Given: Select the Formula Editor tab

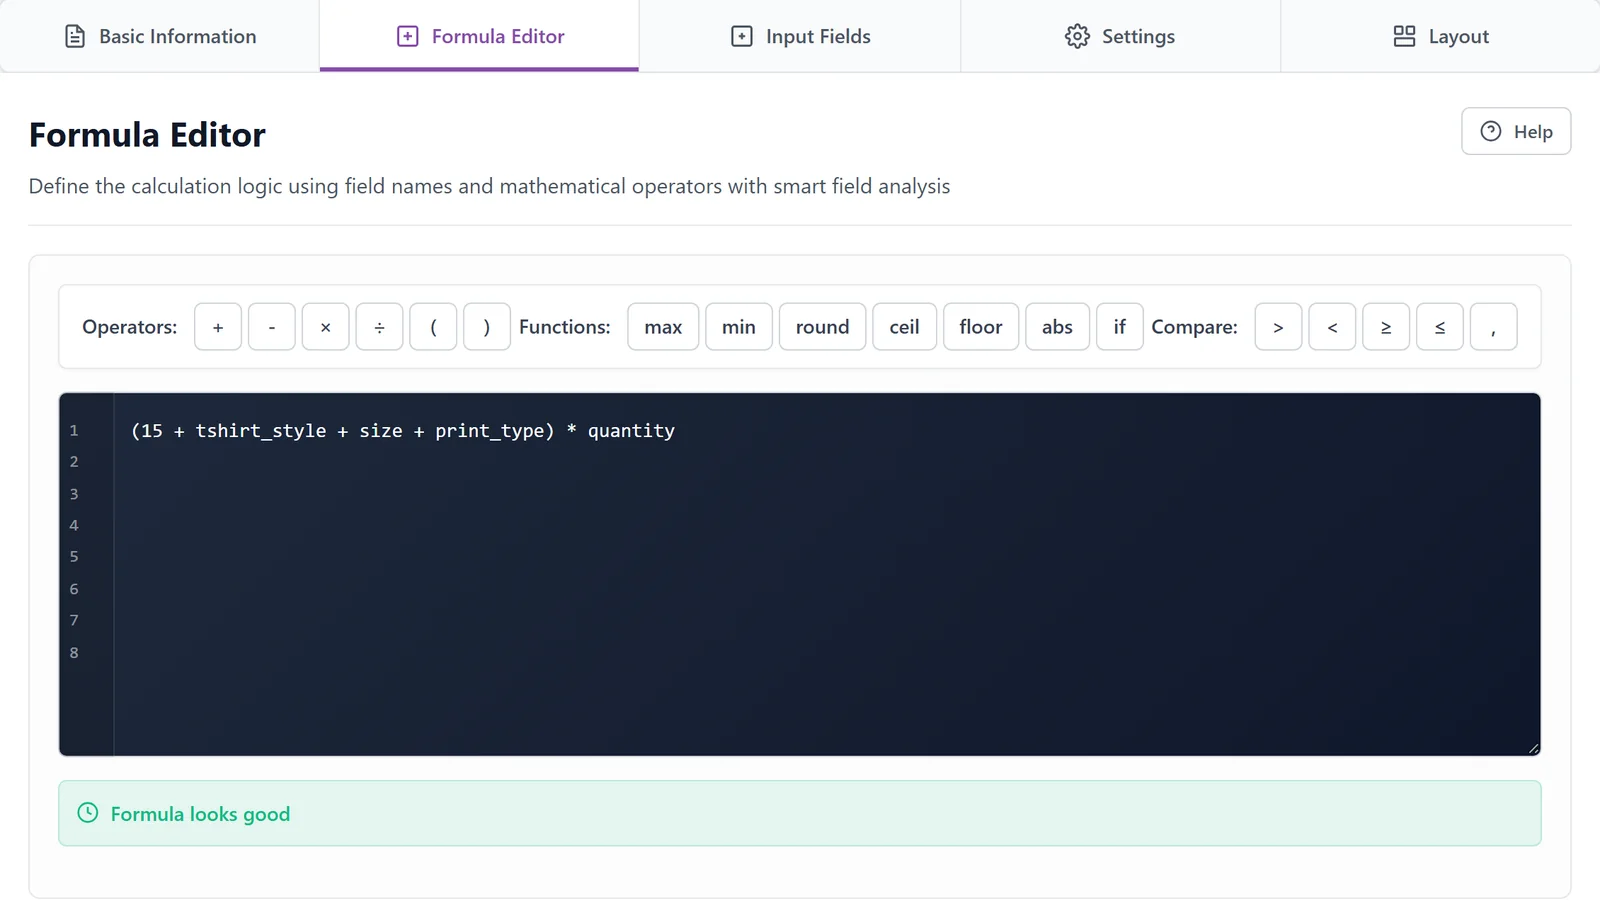Looking at the screenshot, I should coord(480,36).
